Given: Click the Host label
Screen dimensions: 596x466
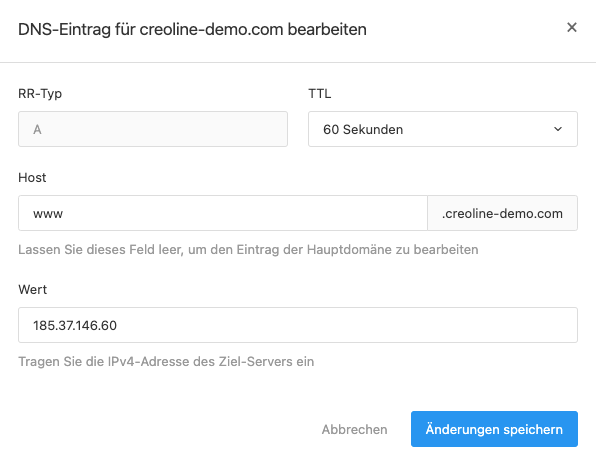Looking at the screenshot, I should 32,178.
